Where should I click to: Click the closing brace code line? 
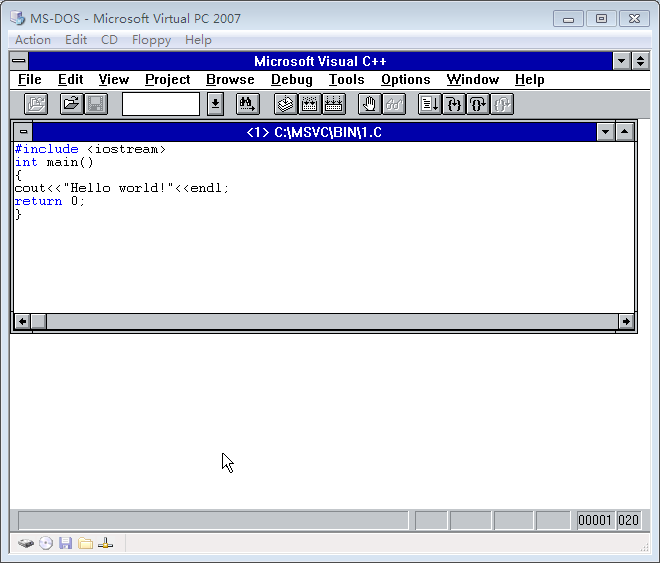coord(18,214)
